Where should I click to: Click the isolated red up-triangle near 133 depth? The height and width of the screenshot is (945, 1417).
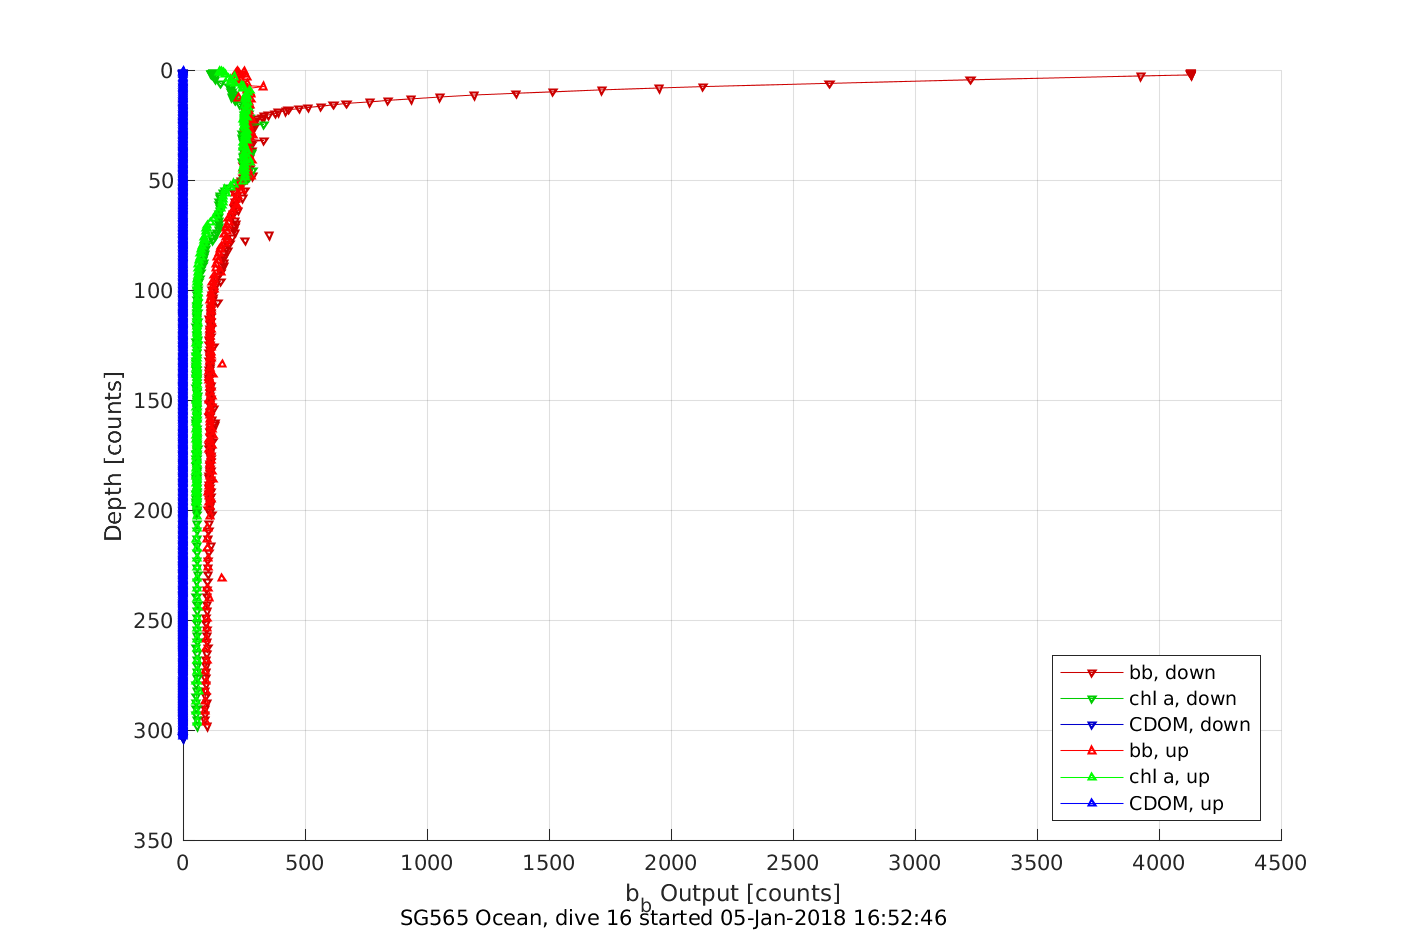coord(222,363)
